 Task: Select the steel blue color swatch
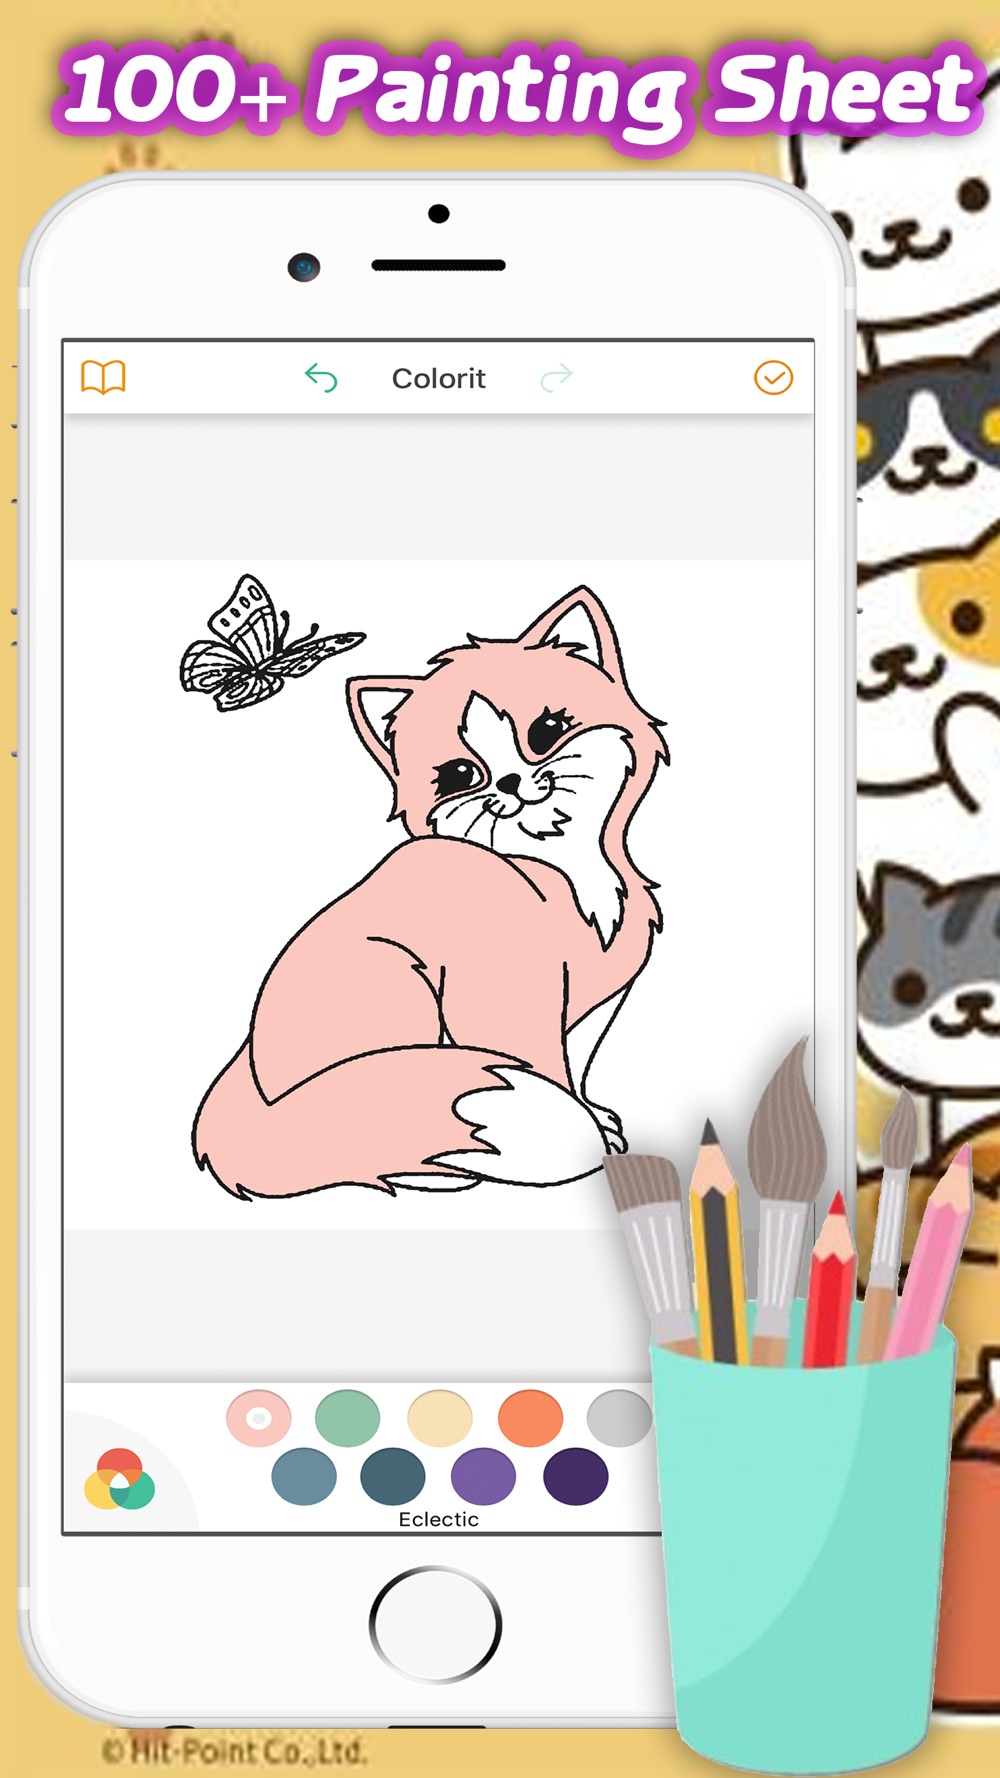tap(304, 1476)
